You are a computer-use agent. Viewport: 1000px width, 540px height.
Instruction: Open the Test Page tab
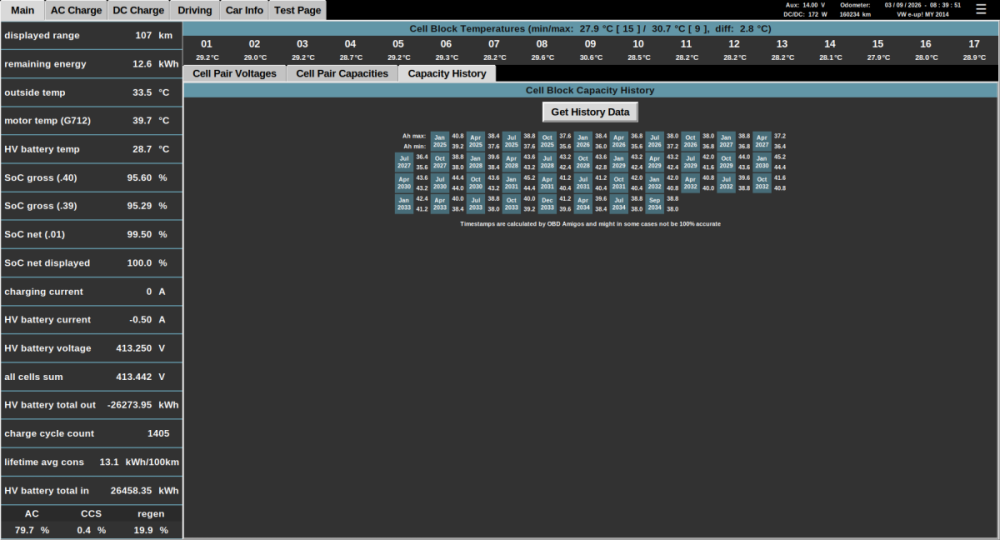297,10
